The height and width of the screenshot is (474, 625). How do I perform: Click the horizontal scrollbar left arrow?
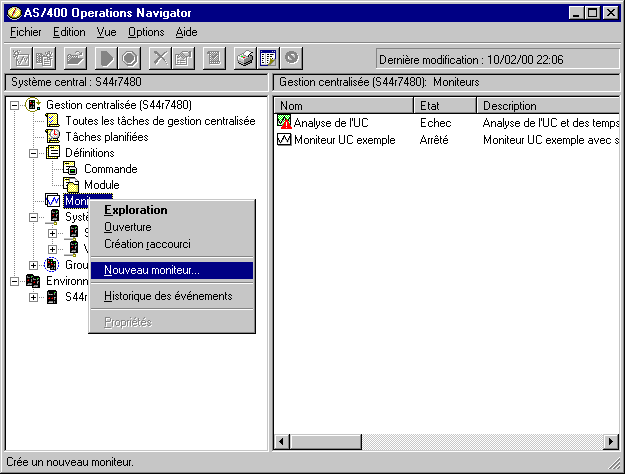click(x=282, y=442)
